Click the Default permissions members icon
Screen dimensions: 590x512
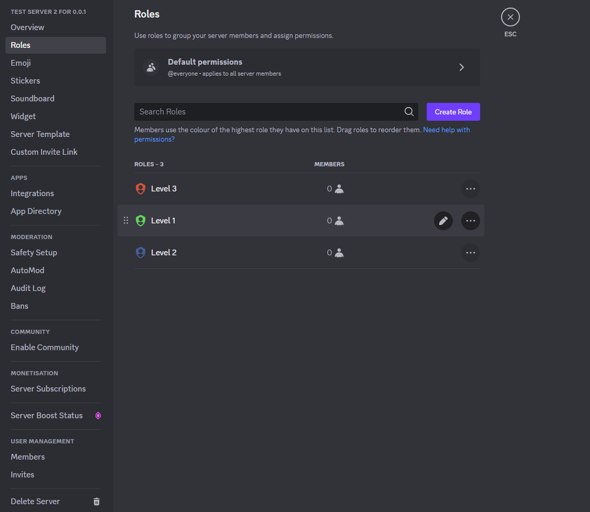tap(151, 67)
